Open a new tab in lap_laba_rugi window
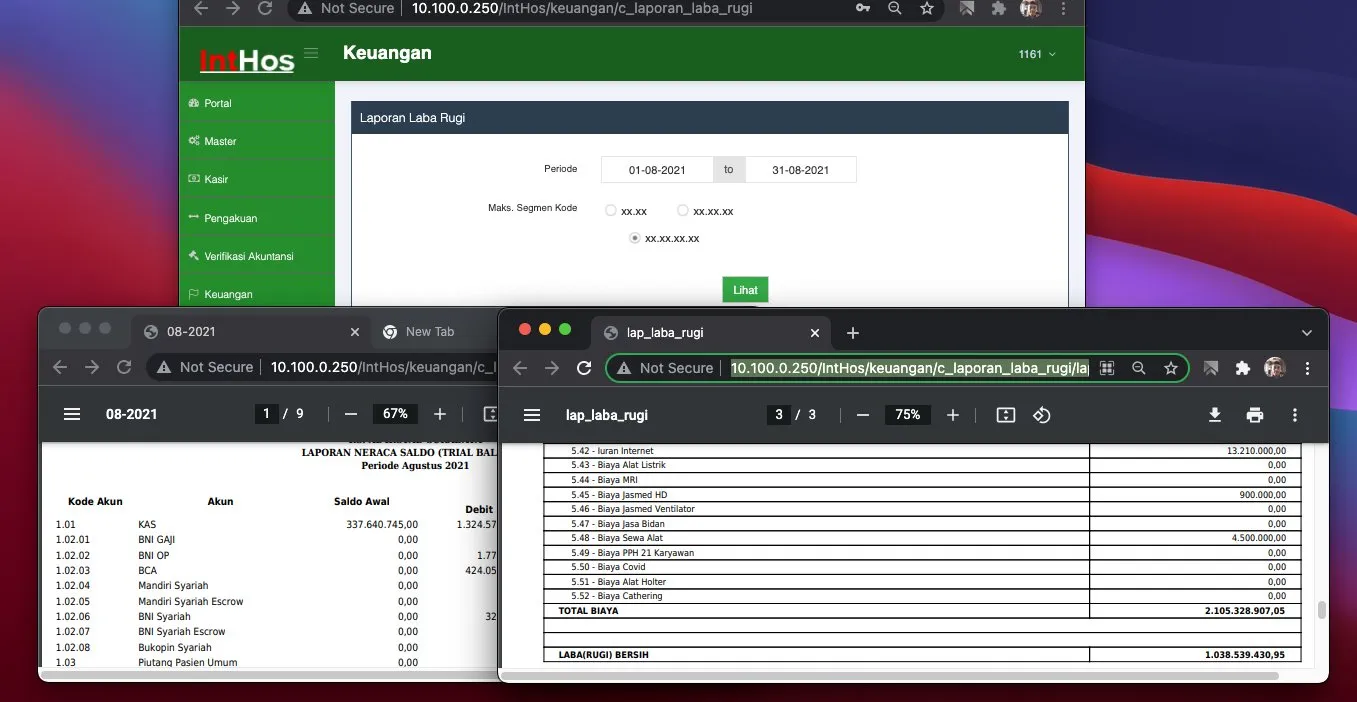This screenshot has height=702, width=1357. pos(853,333)
